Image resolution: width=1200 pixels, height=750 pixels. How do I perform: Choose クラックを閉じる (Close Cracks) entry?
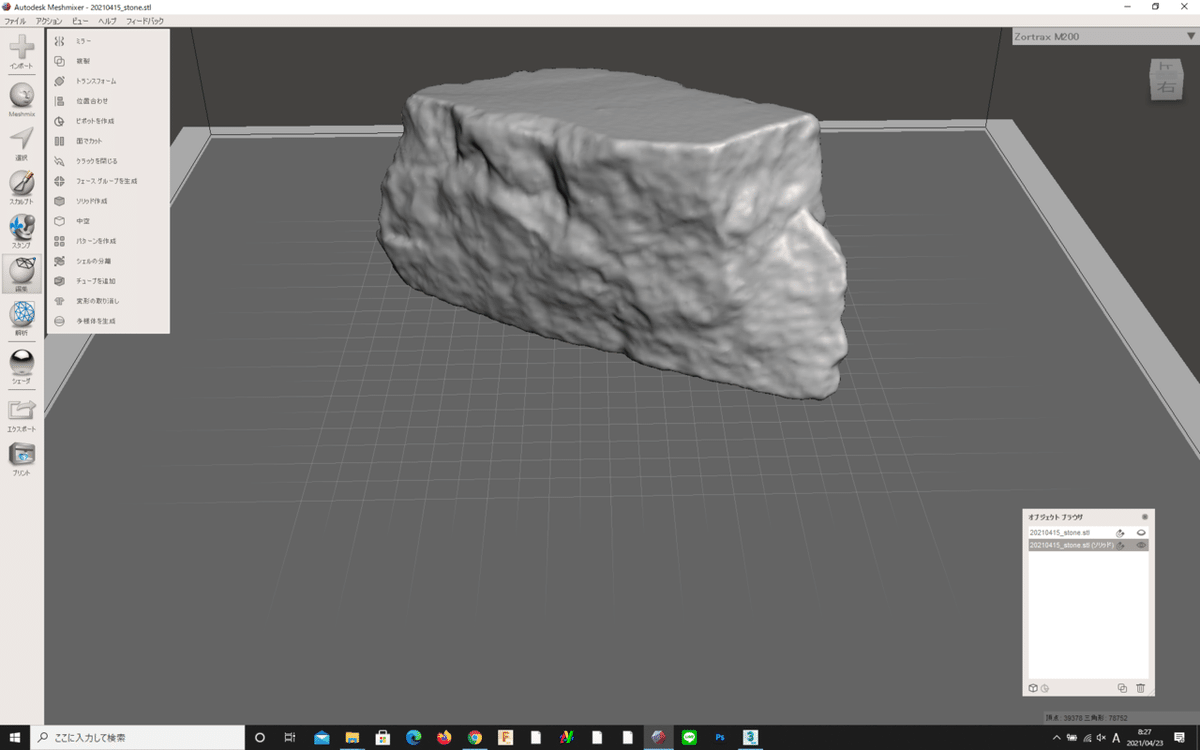(x=107, y=161)
